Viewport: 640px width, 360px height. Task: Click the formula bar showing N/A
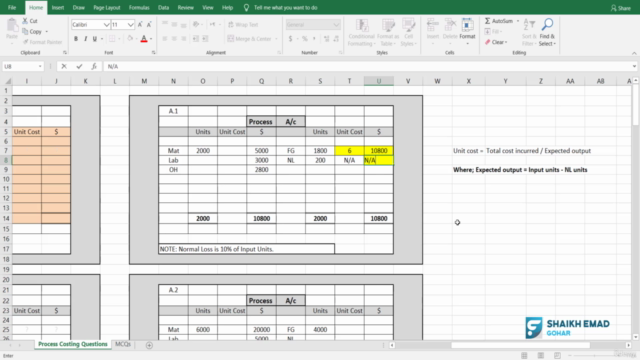click(x=367, y=66)
